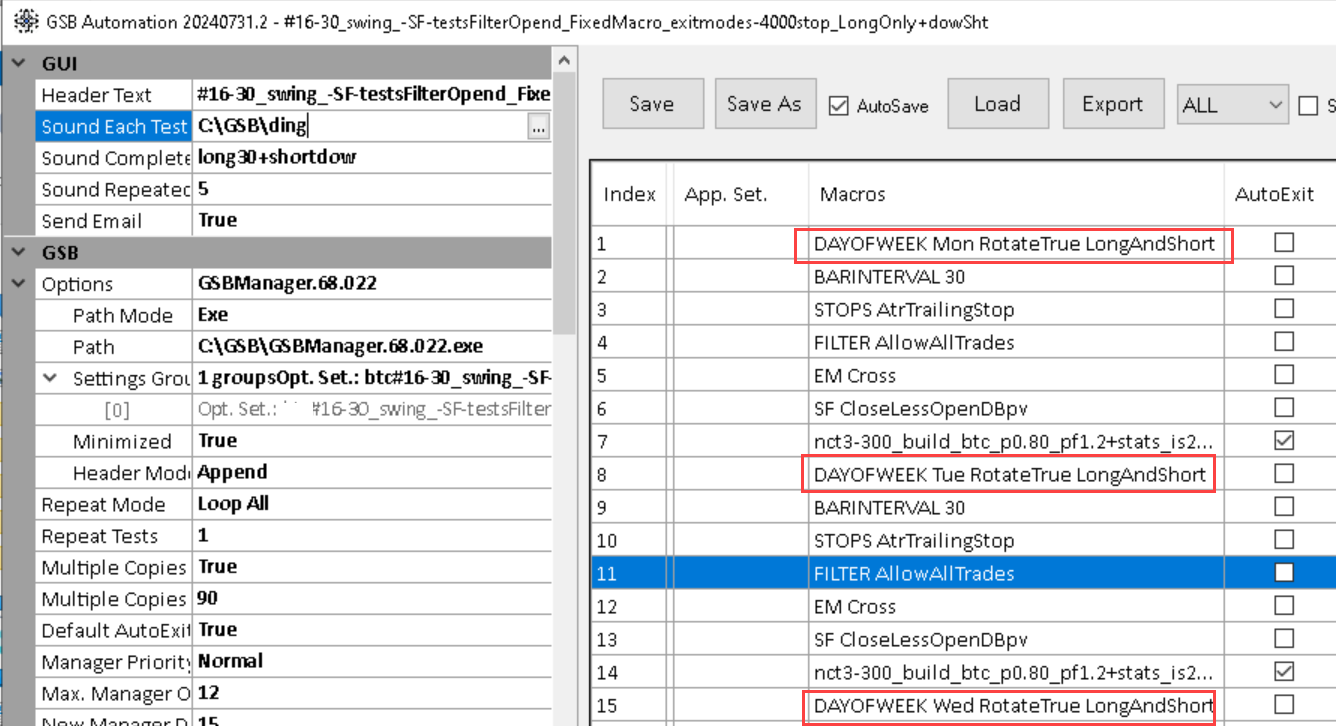The height and width of the screenshot is (726, 1336).
Task: Click the Save button
Action: [x=651, y=104]
